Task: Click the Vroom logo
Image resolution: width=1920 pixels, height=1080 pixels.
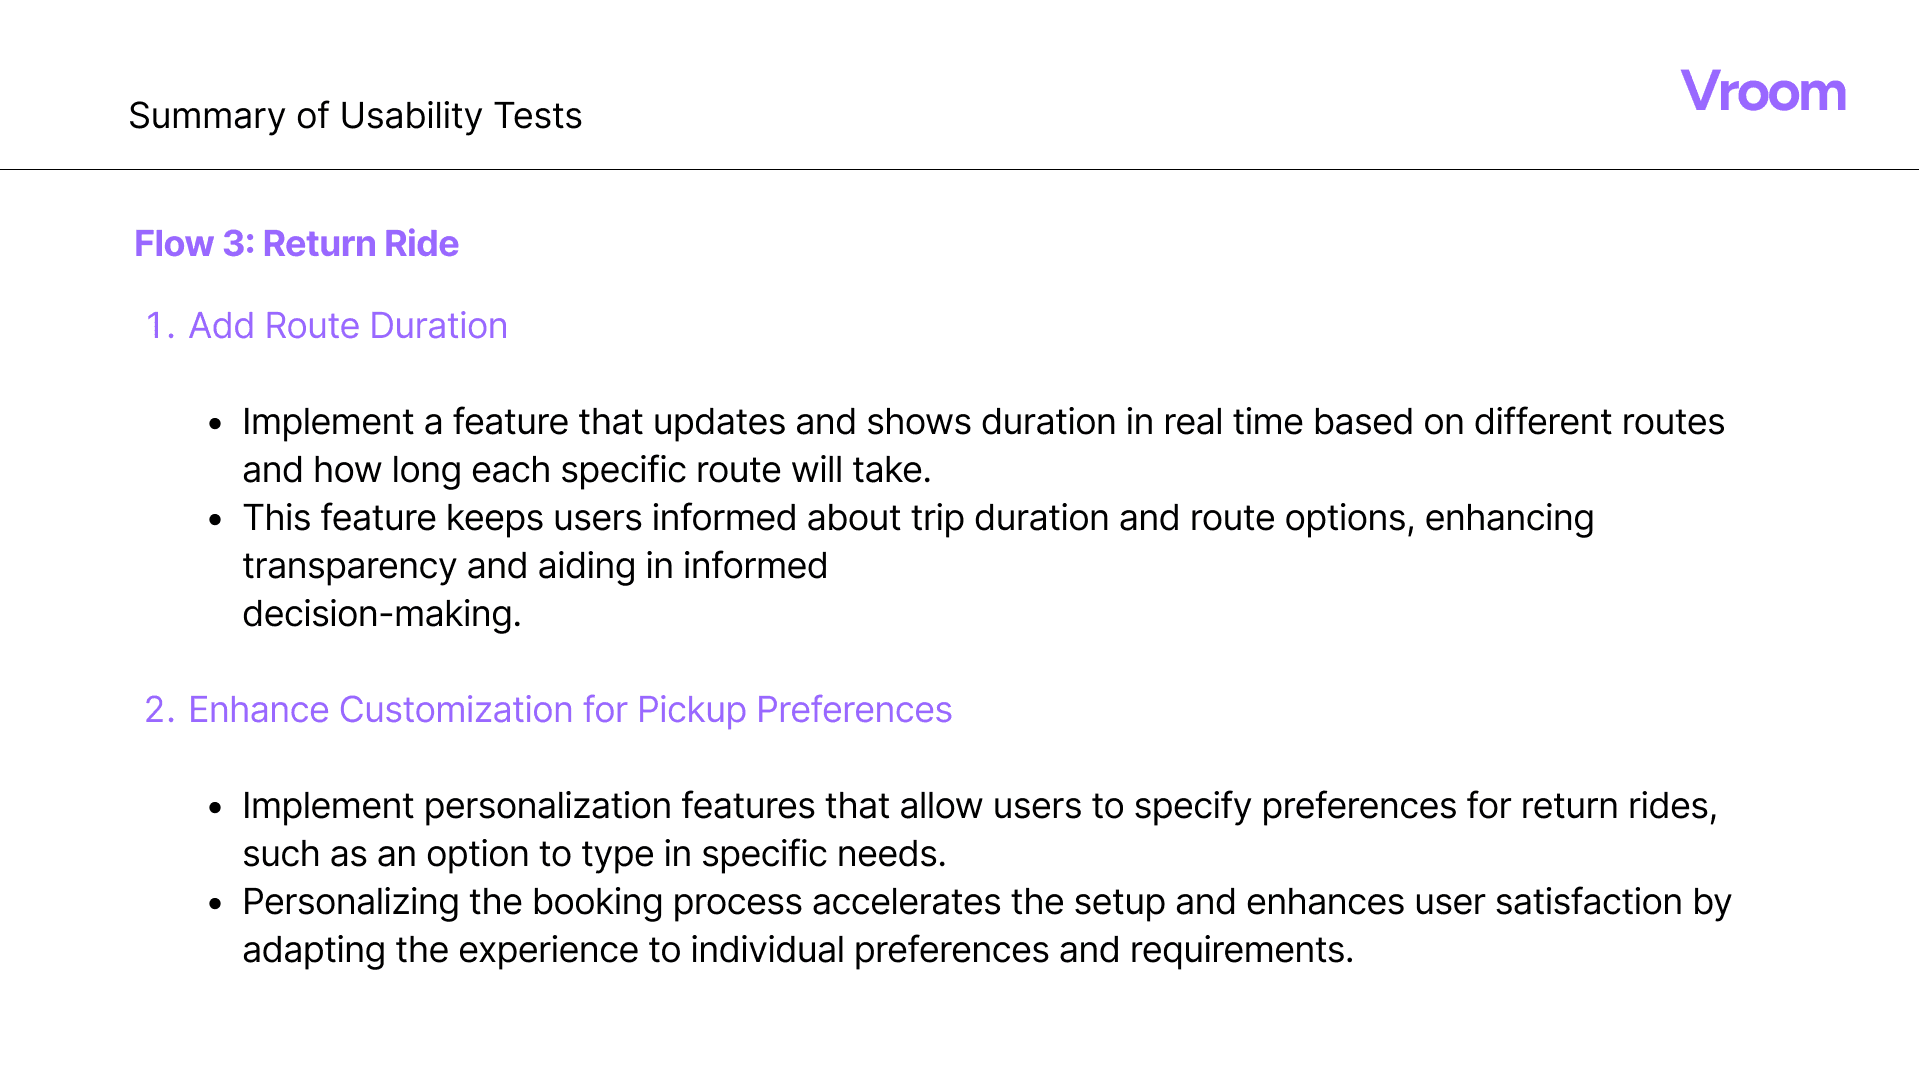Action: click(1763, 91)
